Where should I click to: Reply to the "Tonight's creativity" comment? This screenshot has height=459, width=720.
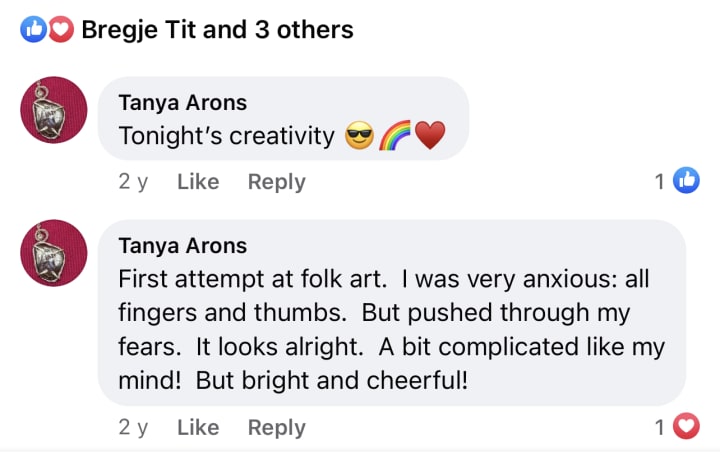click(x=276, y=182)
